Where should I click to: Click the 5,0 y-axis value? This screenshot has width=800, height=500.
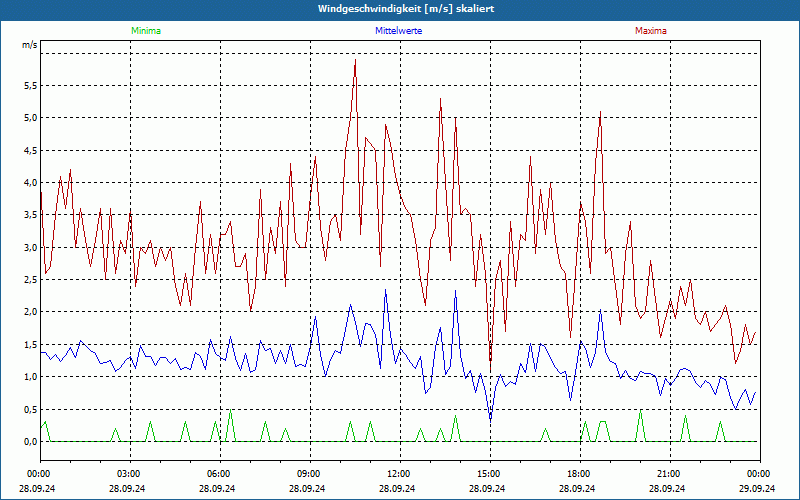(x=31, y=118)
